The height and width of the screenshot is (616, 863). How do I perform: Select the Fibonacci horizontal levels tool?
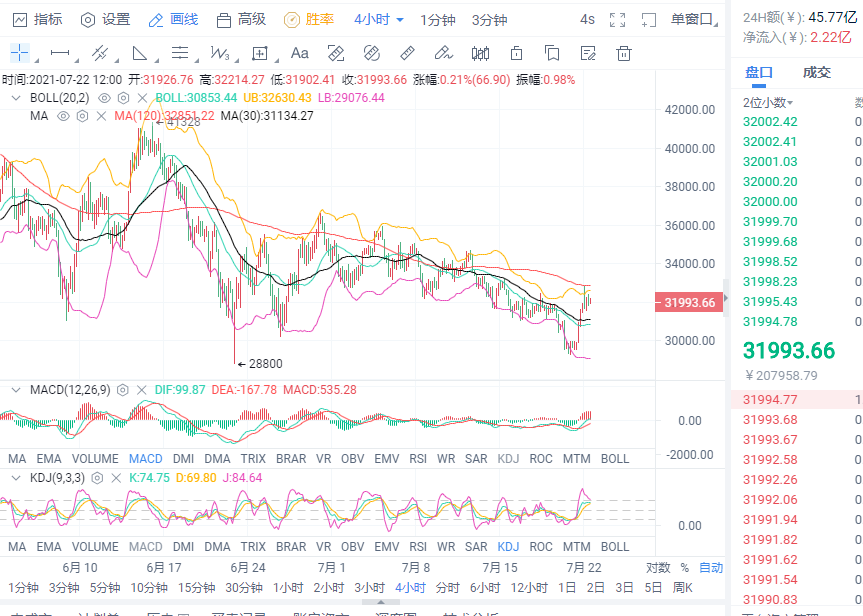coord(179,53)
